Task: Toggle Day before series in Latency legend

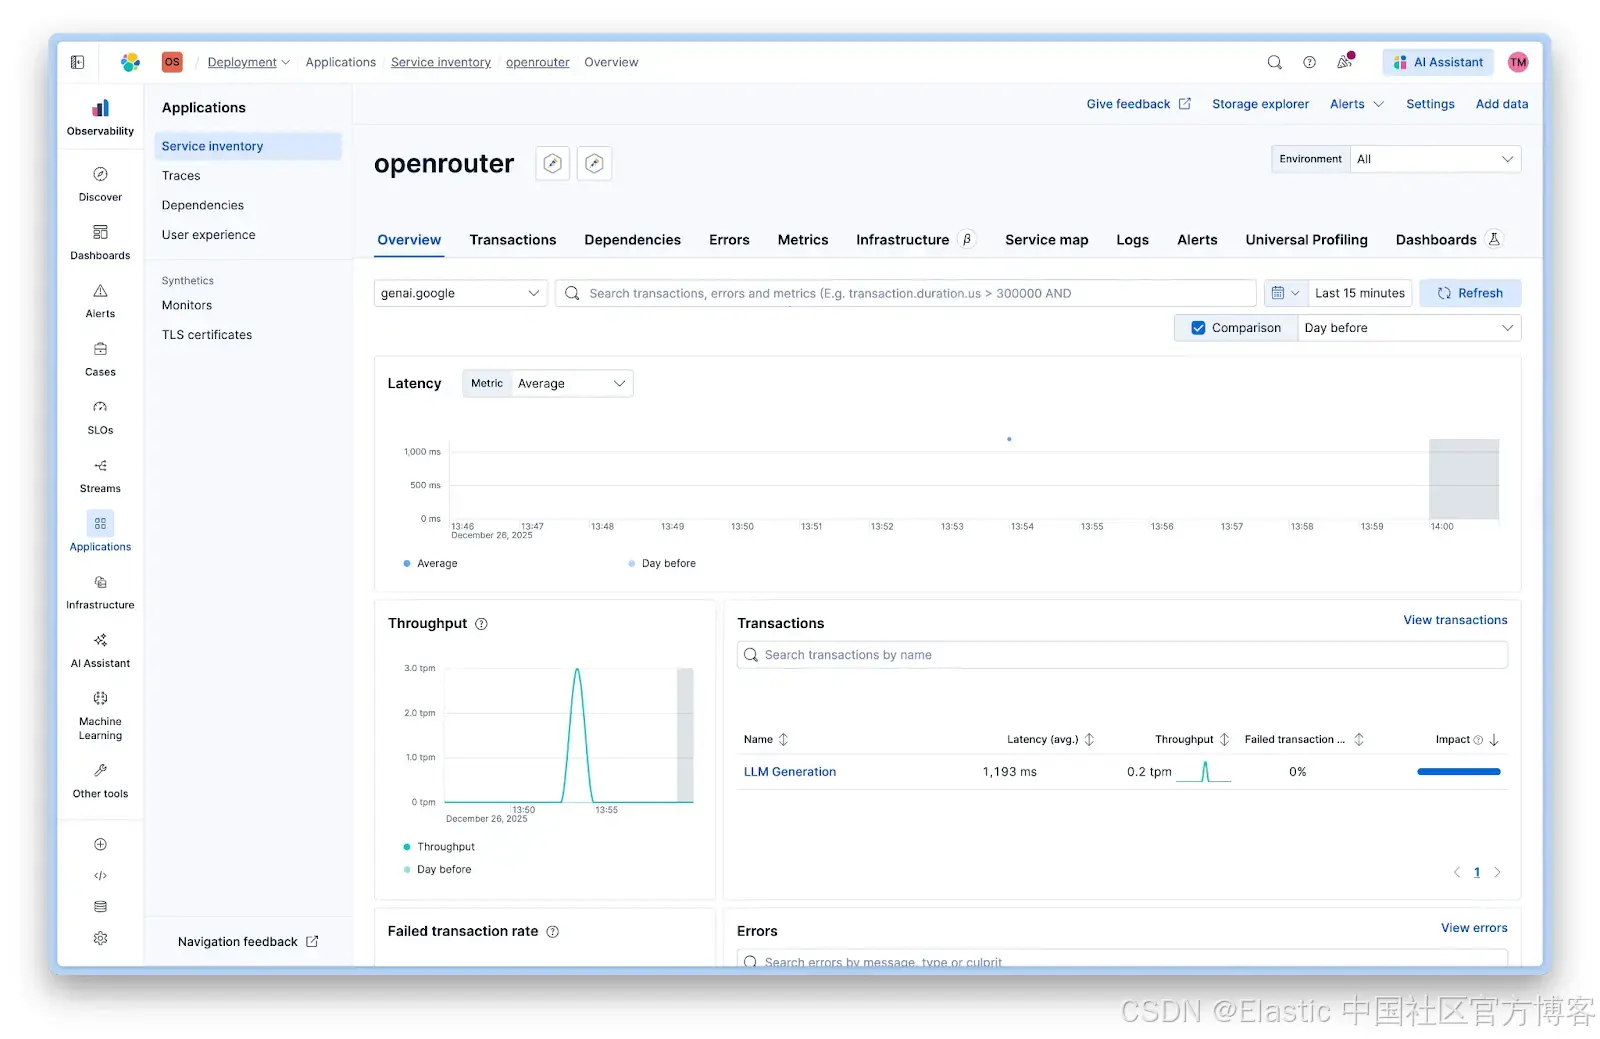Action: [x=662, y=564]
